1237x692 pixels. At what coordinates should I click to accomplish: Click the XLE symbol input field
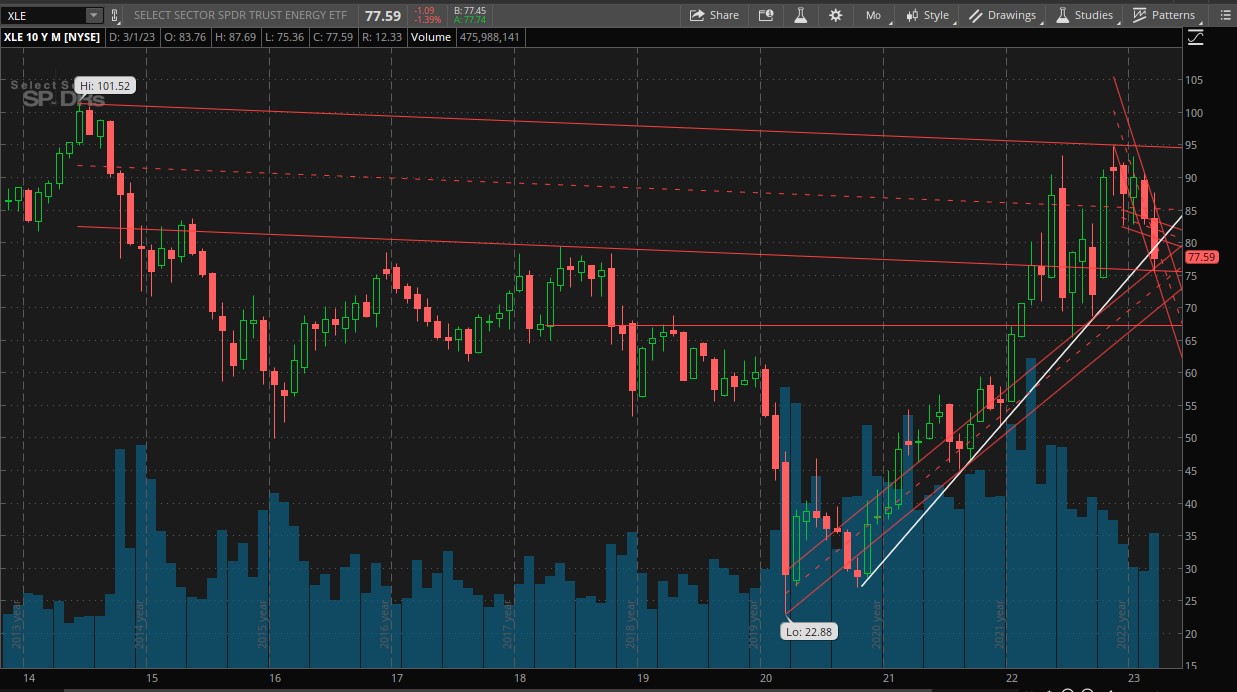44,15
